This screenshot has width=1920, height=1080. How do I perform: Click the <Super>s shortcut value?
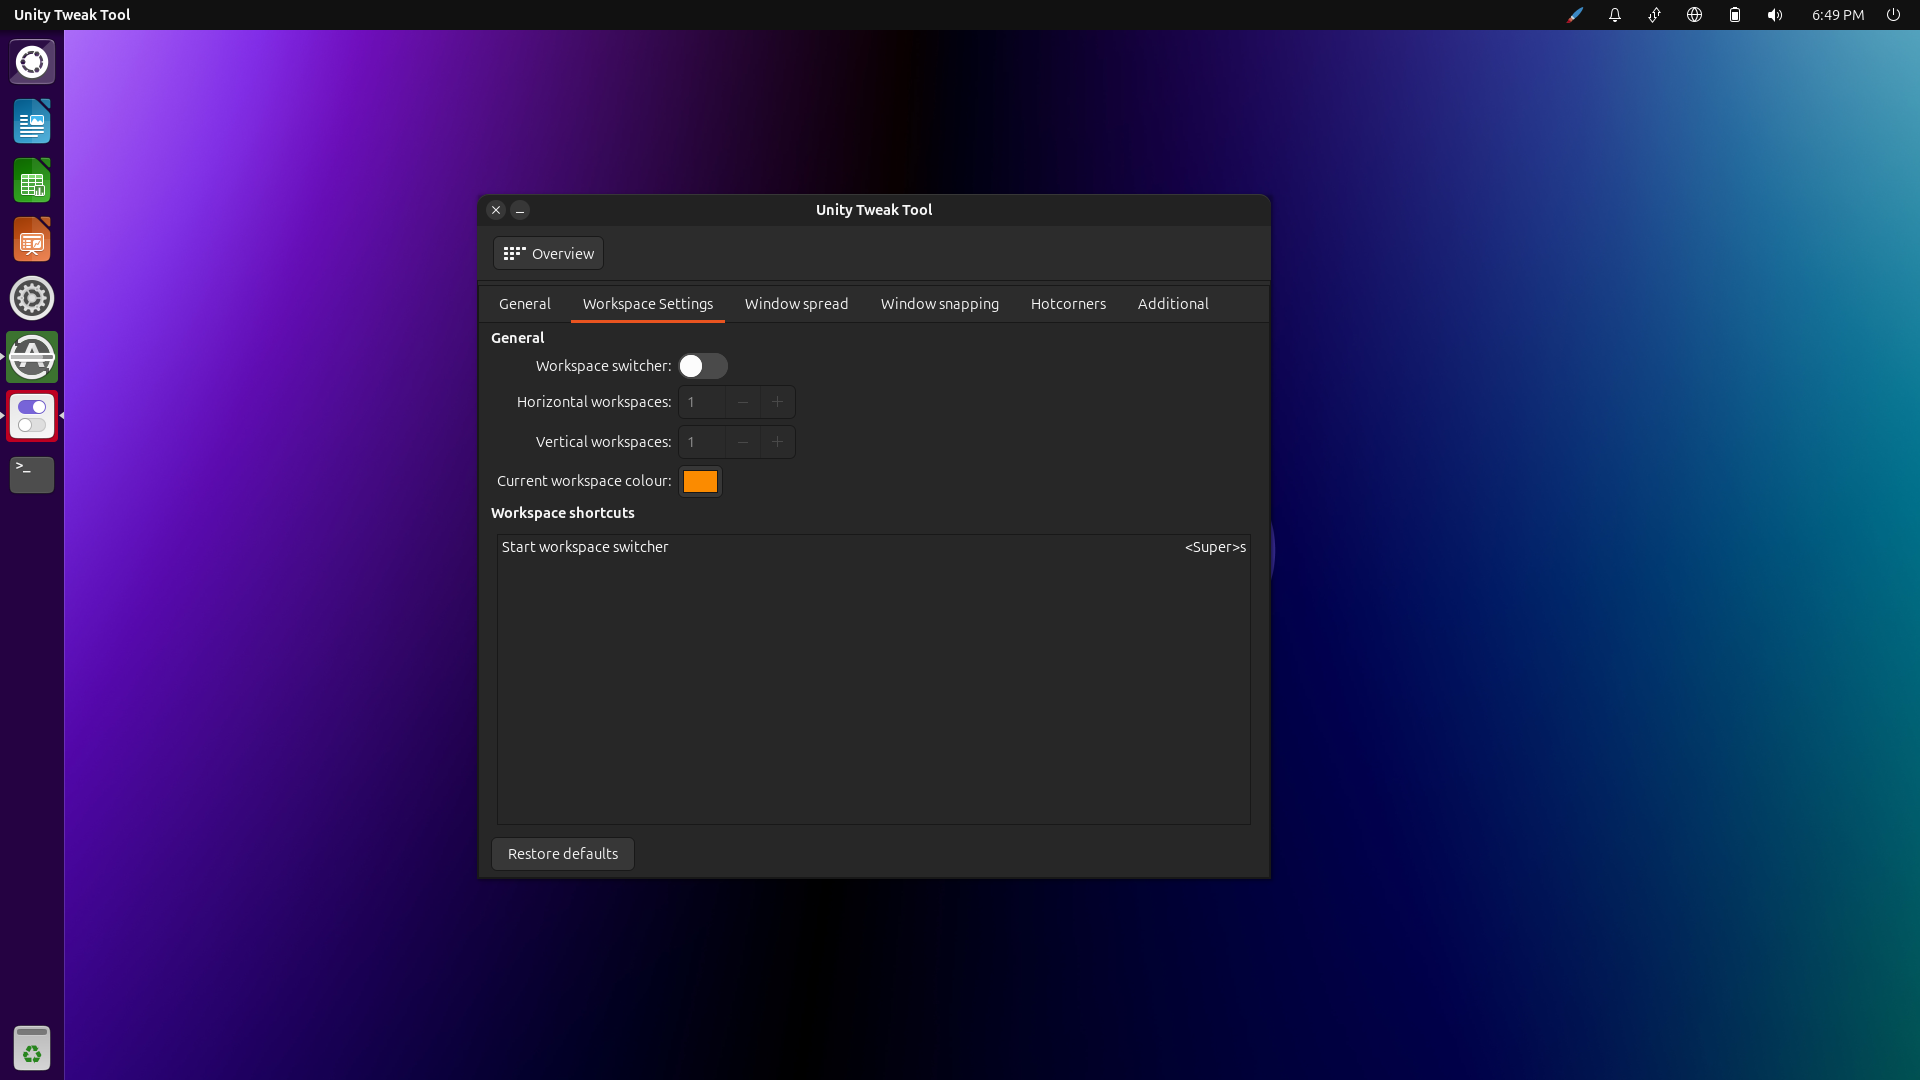click(x=1215, y=547)
